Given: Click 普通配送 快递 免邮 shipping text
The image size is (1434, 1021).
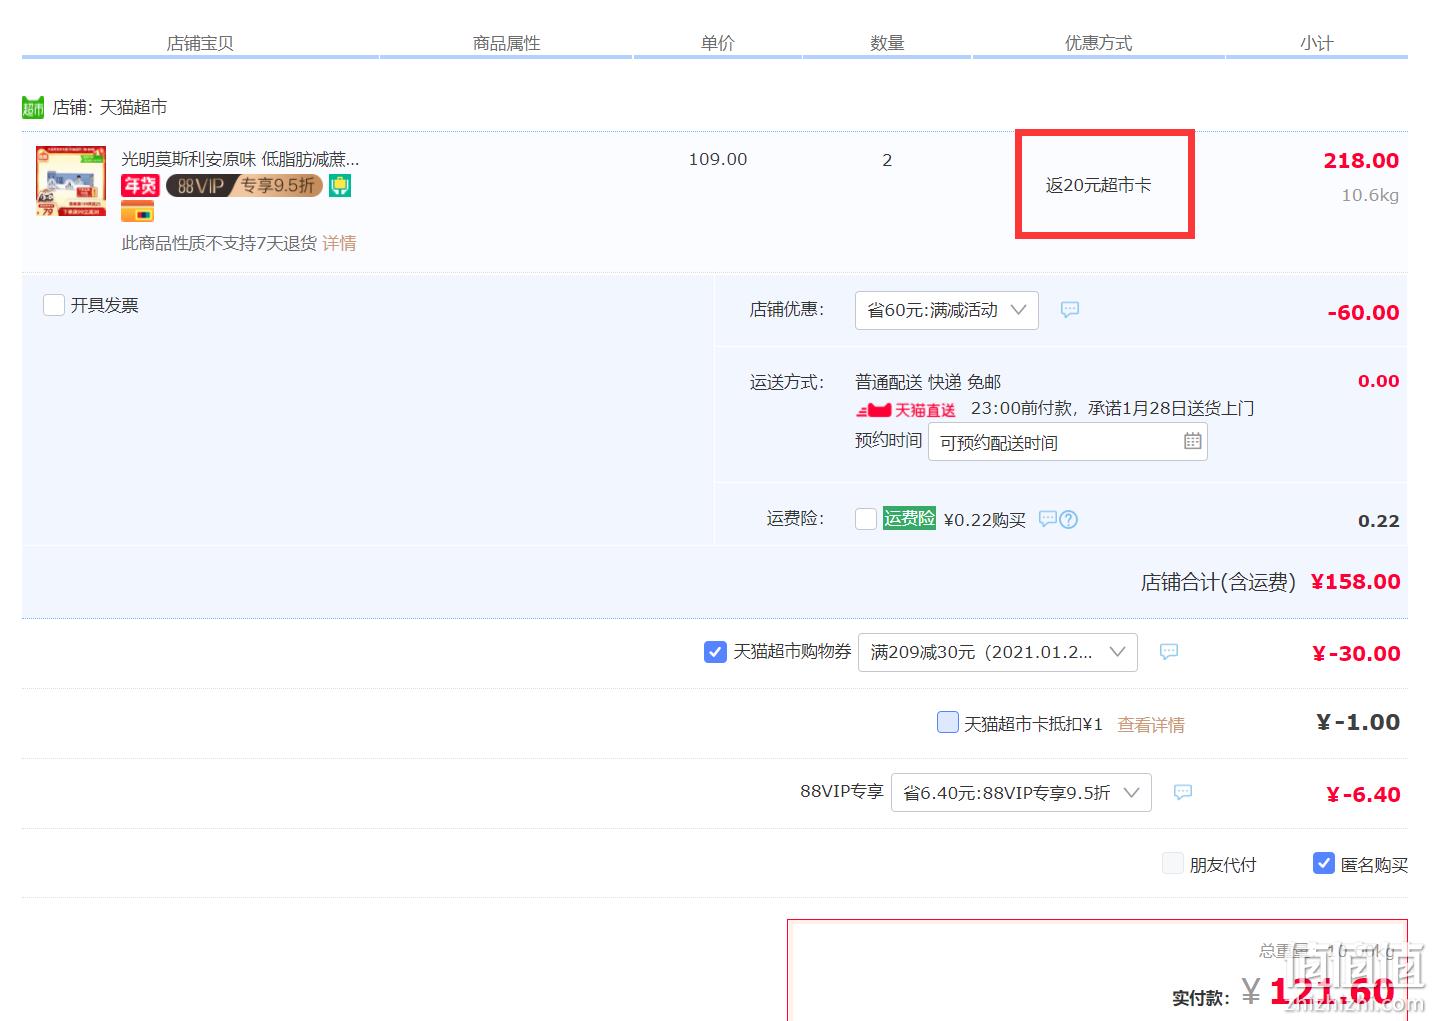Looking at the screenshot, I should [x=928, y=382].
